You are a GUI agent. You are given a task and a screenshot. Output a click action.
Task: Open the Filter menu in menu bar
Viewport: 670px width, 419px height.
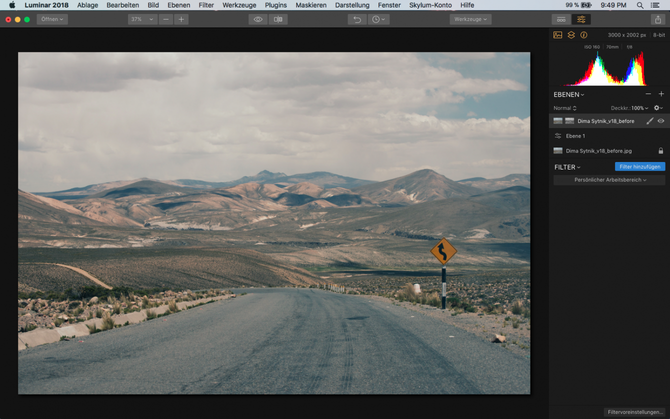point(206,5)
